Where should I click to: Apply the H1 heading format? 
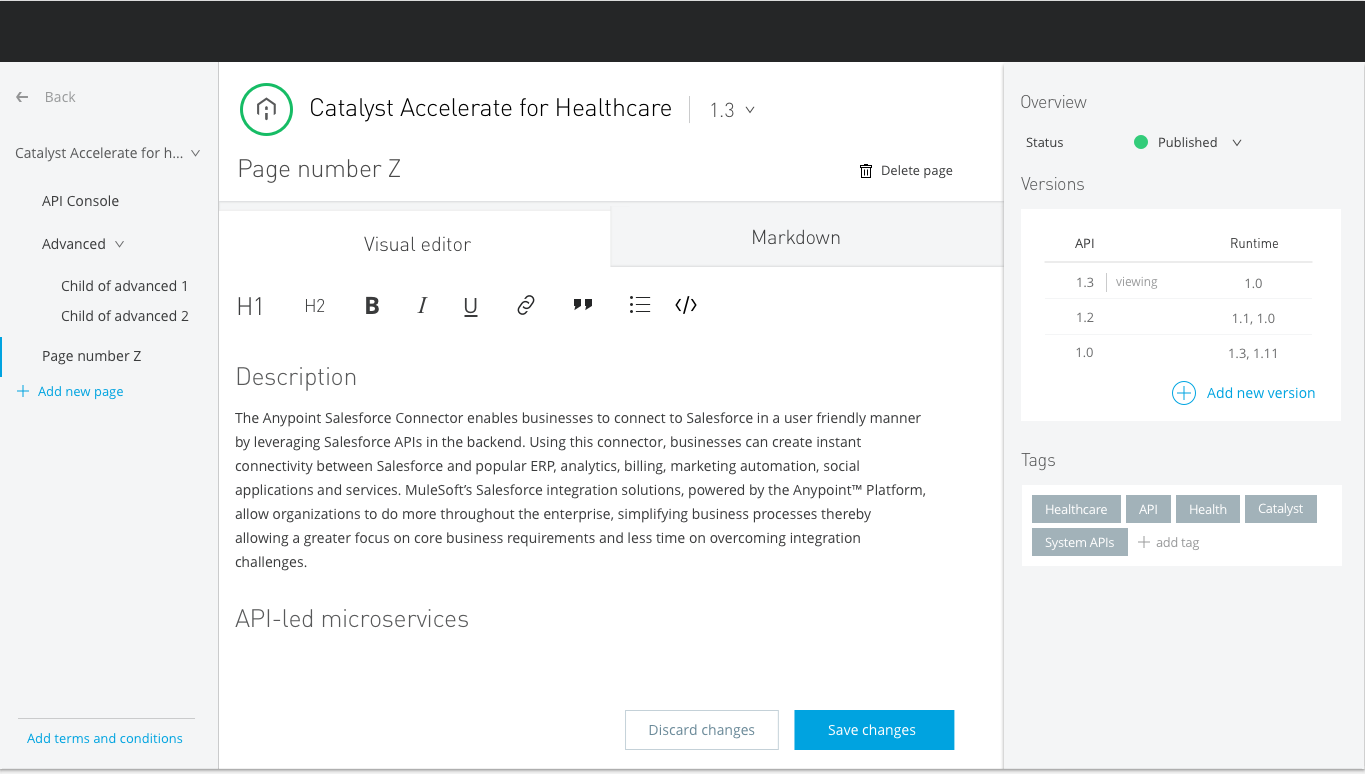[x=250, y=306]
